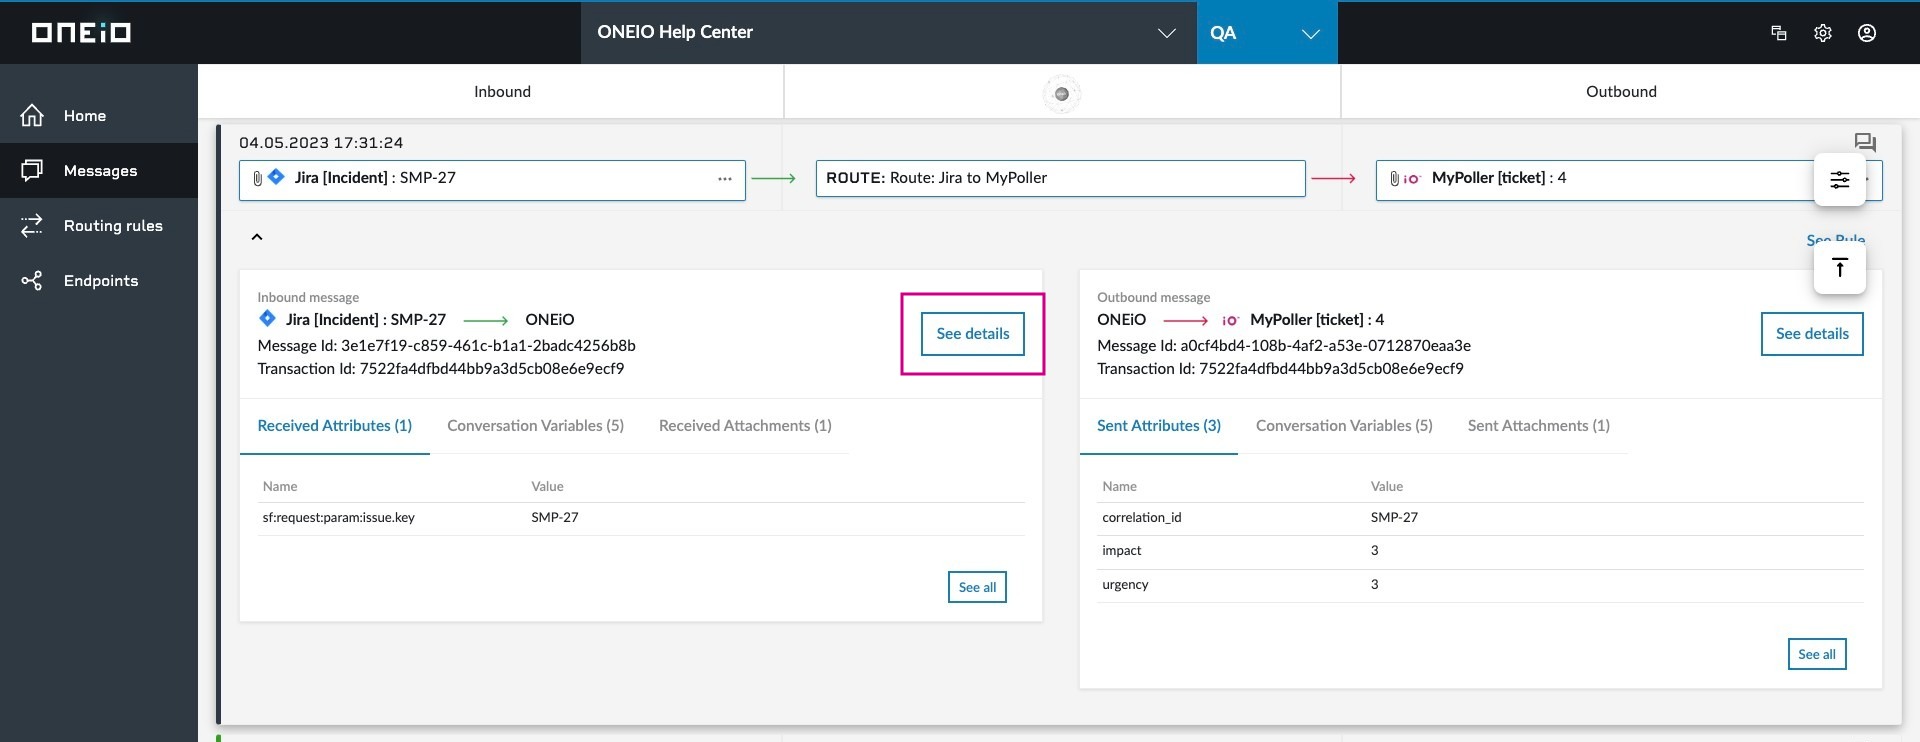This screenshot has height=742, width=1920.
Task: Click the SMP-27 value in received attributes
Action: coord(555,518)
